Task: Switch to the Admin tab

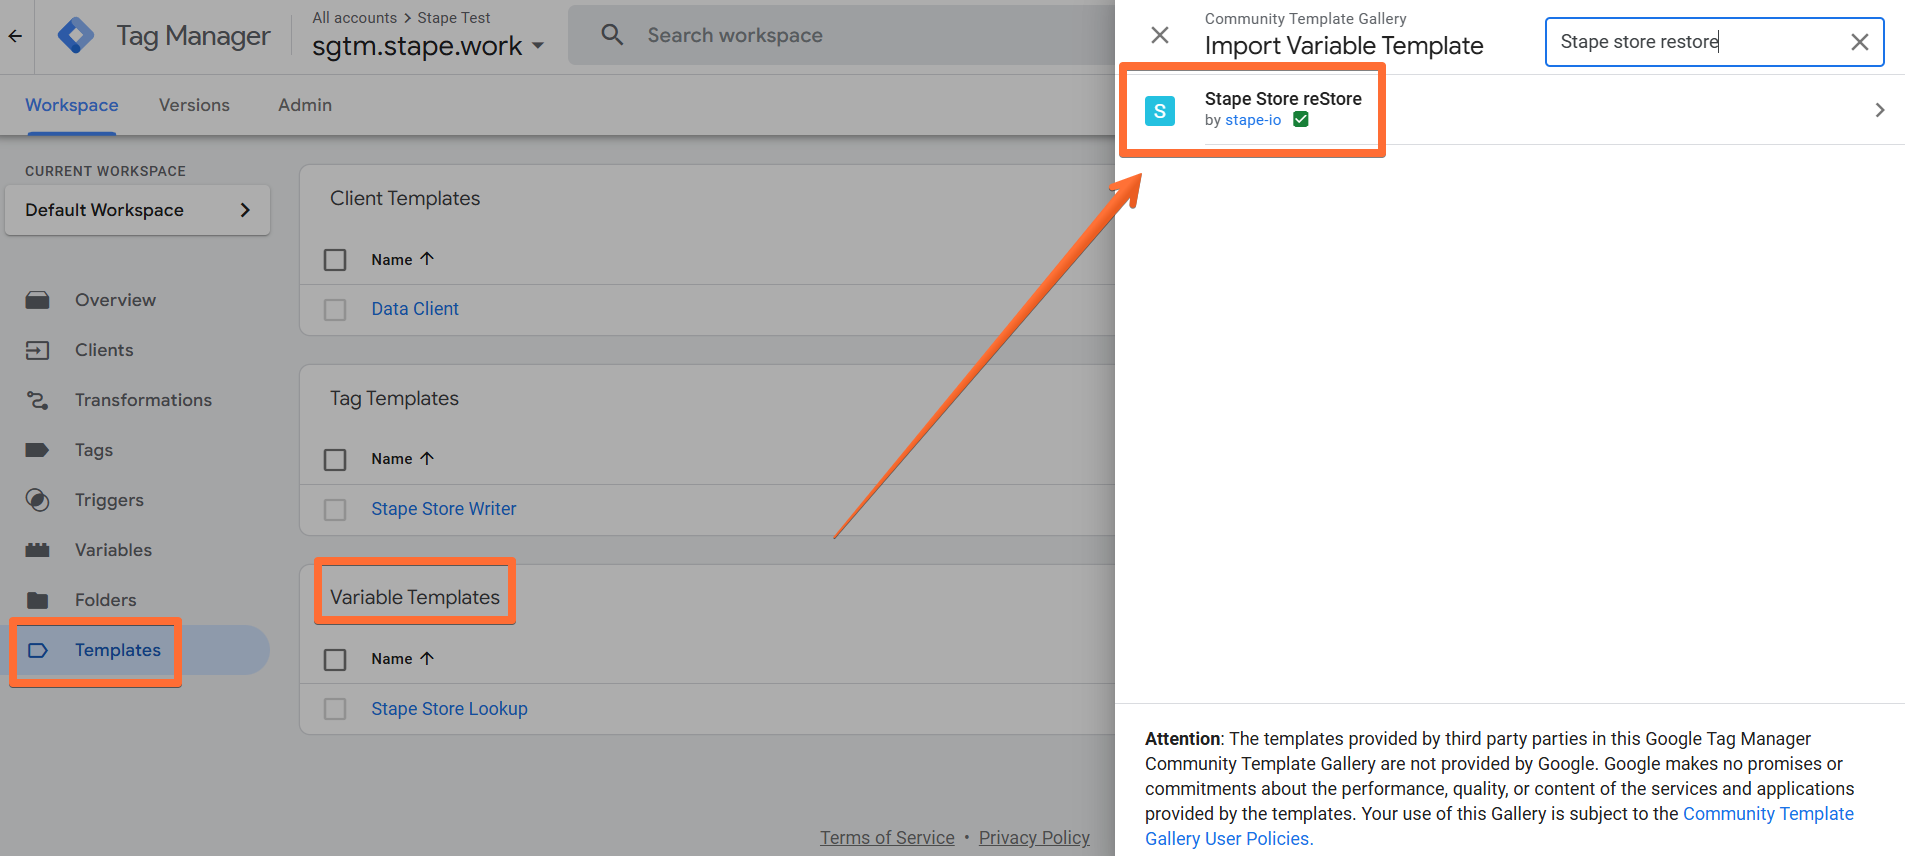Action: tap(305, 105)
